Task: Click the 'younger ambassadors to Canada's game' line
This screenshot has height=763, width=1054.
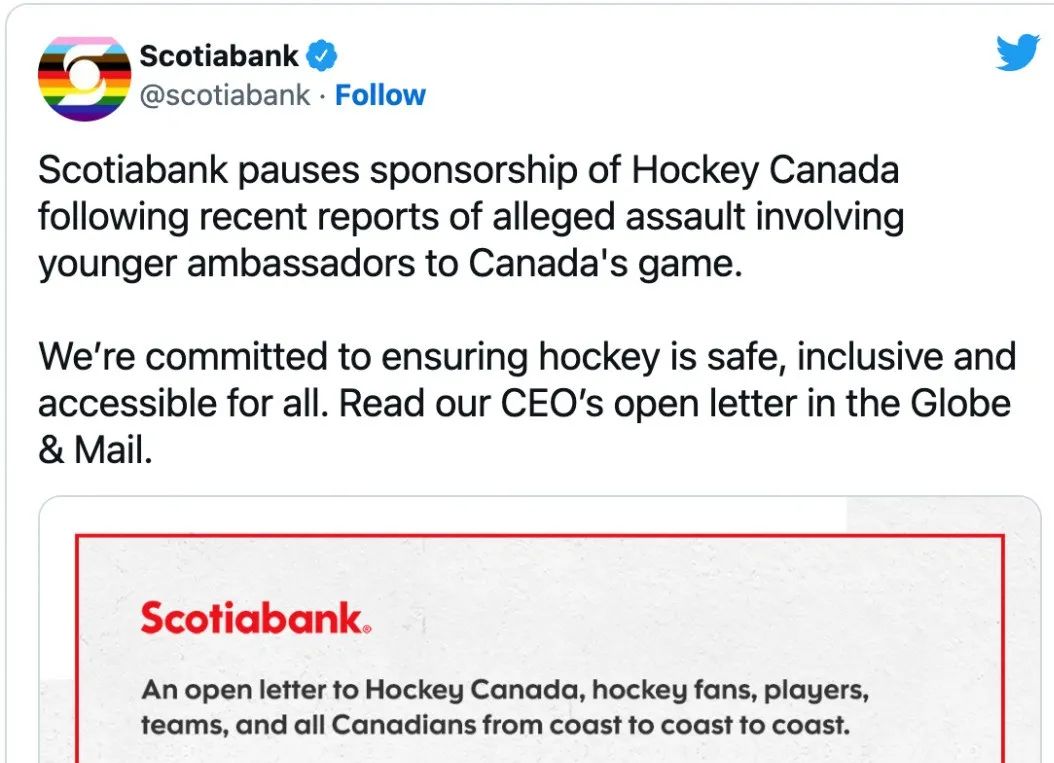Action: coord(390,264)
